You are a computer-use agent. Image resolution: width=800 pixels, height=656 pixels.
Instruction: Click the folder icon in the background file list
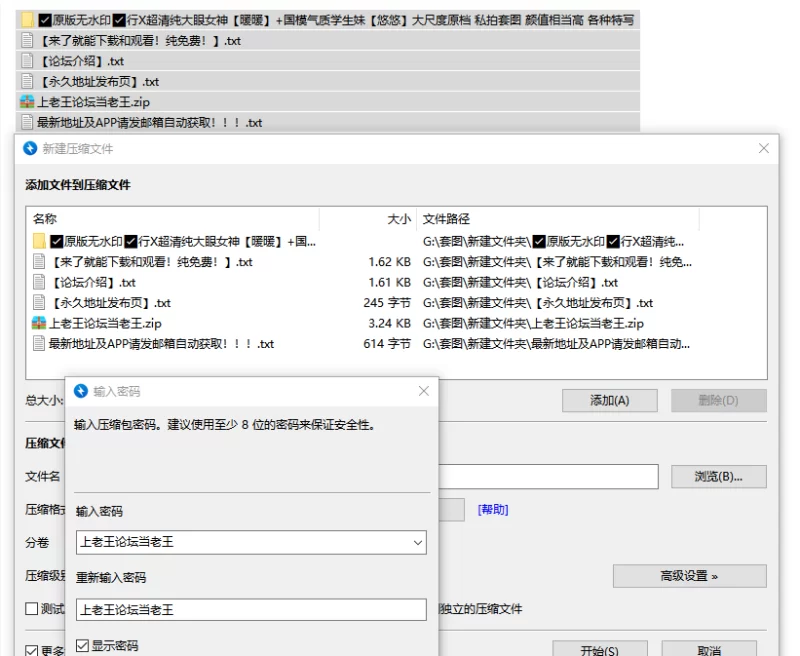tap(28, 20)
